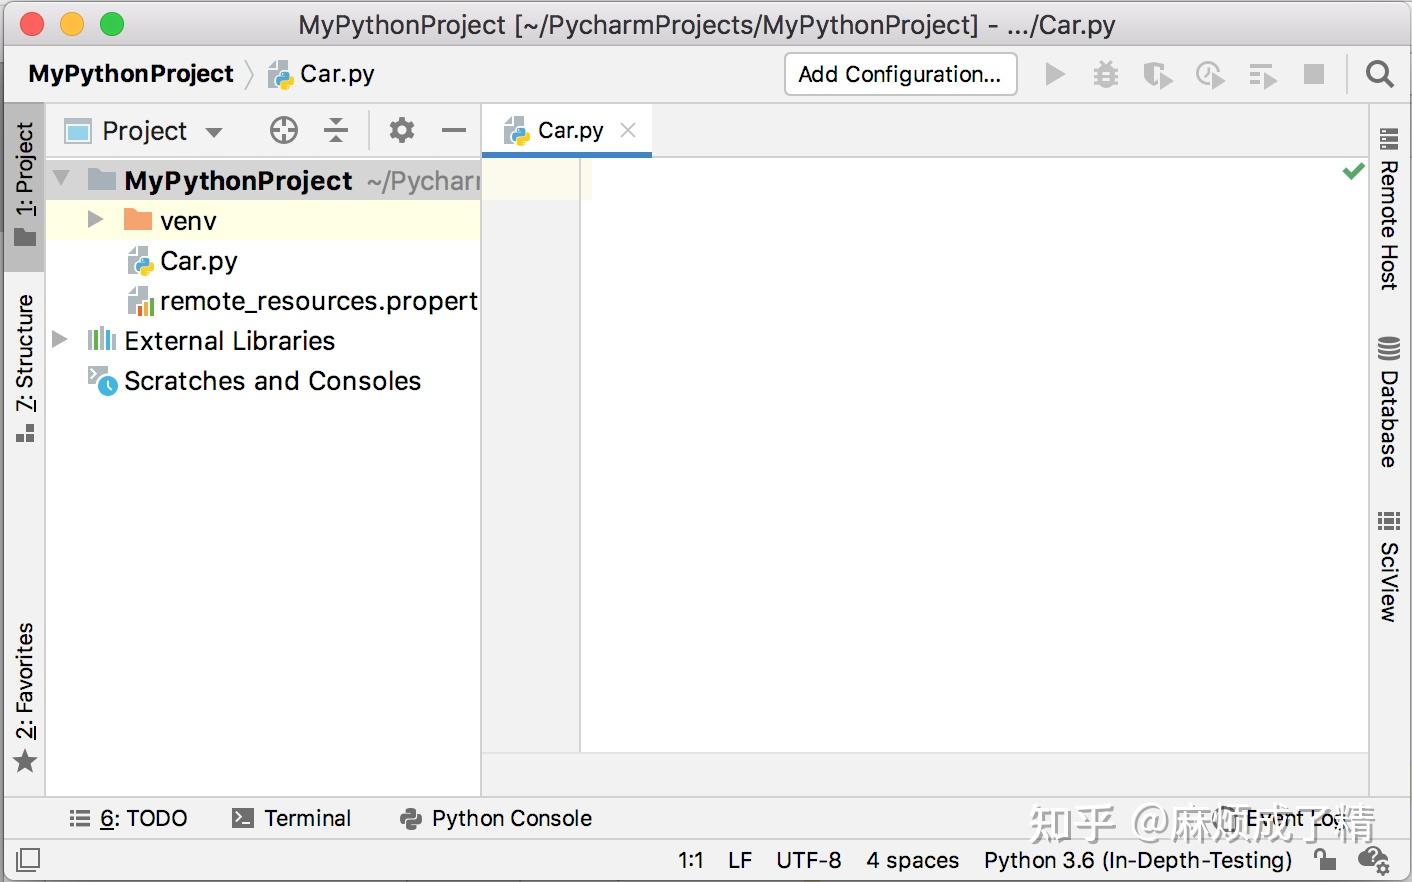The width and height of the screenshot is (1412, 882).
Task: Change line separator shown as LF
Action: point(739,860)
